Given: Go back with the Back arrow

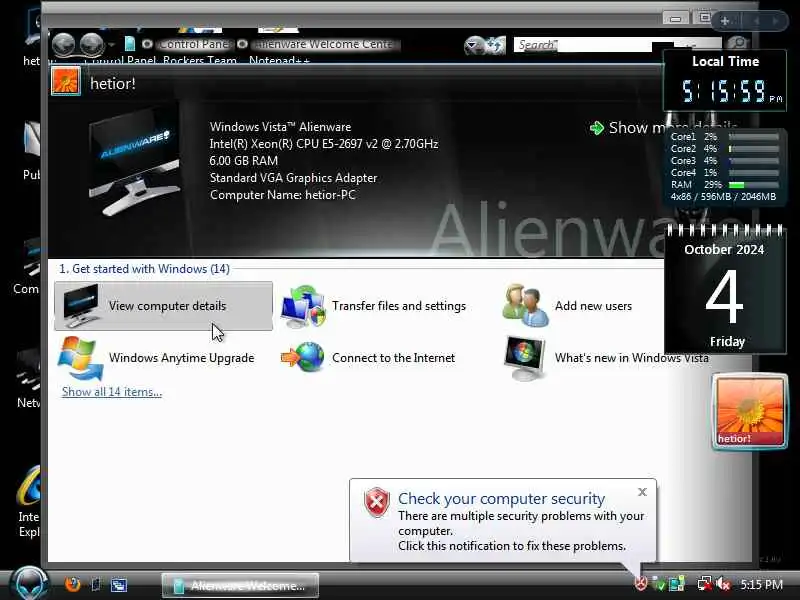Looking at the screenshot, I should coord(64,44).
